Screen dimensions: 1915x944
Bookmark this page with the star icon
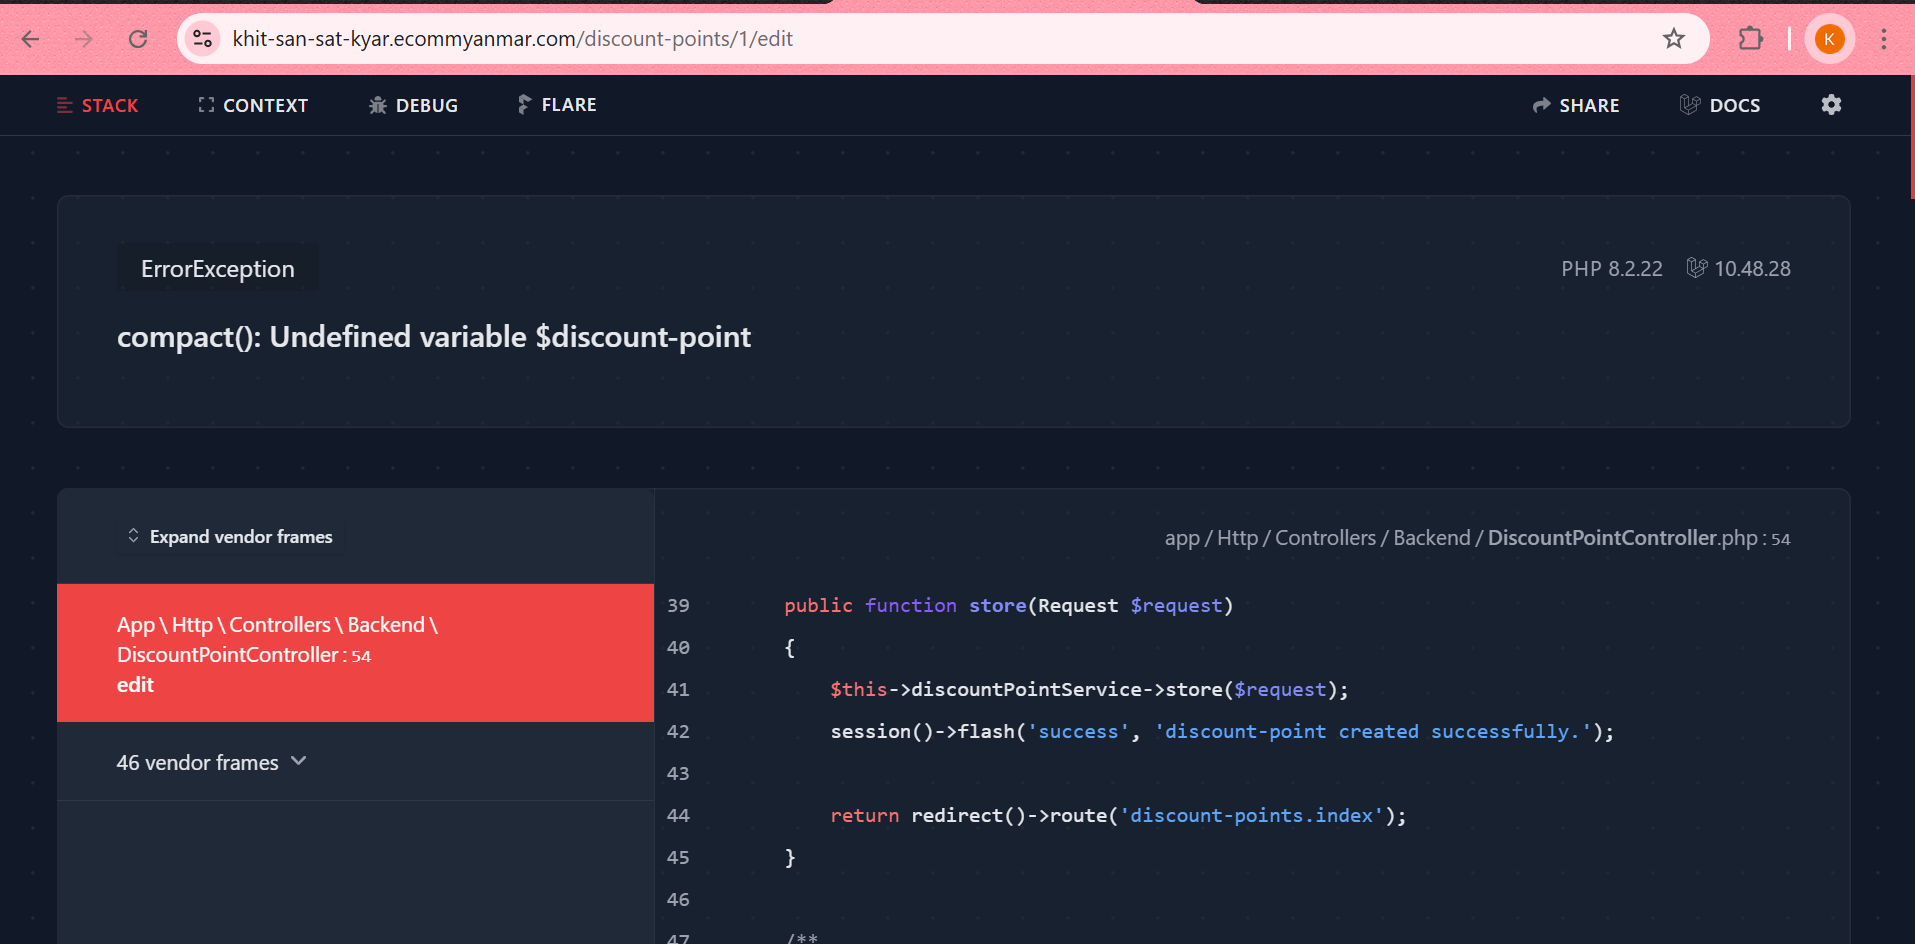point(1674,39)
